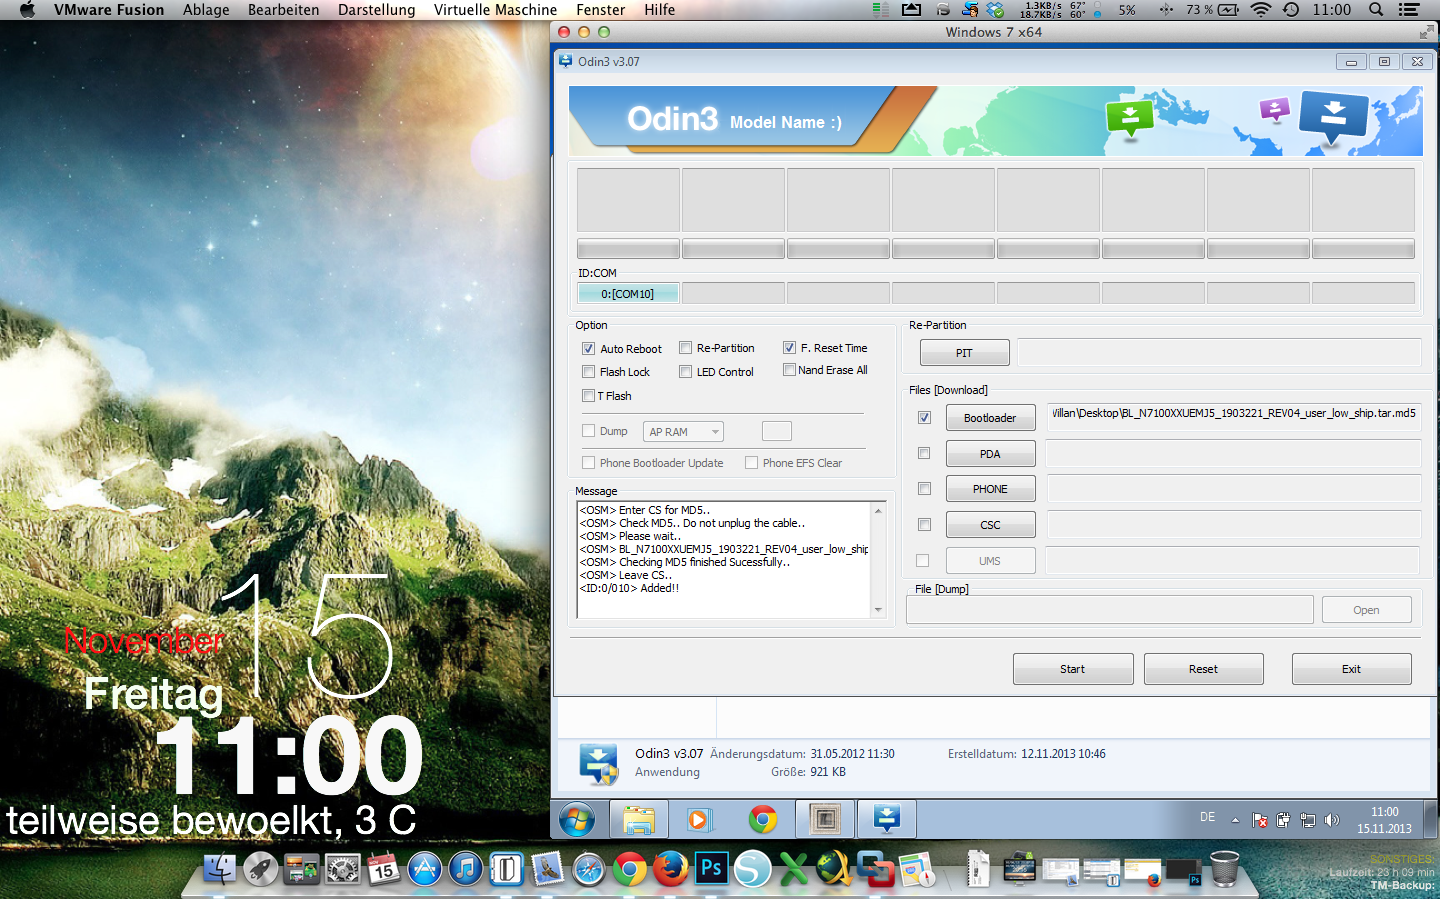Toggle F. Reset Time checkbox

click(x=790, y=348)
